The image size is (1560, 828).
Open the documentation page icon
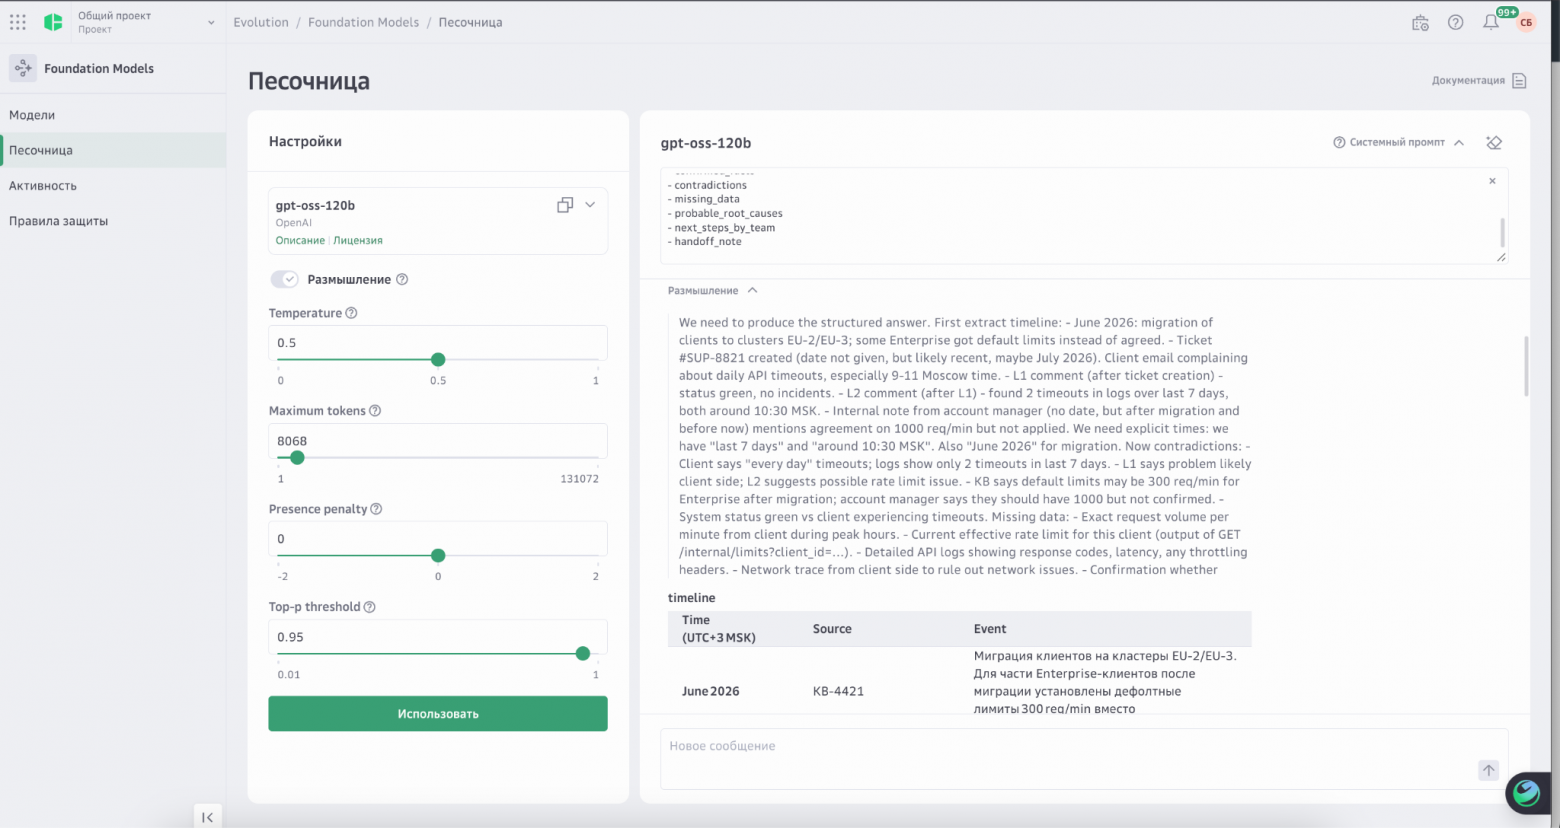[x=1519, y=81]
